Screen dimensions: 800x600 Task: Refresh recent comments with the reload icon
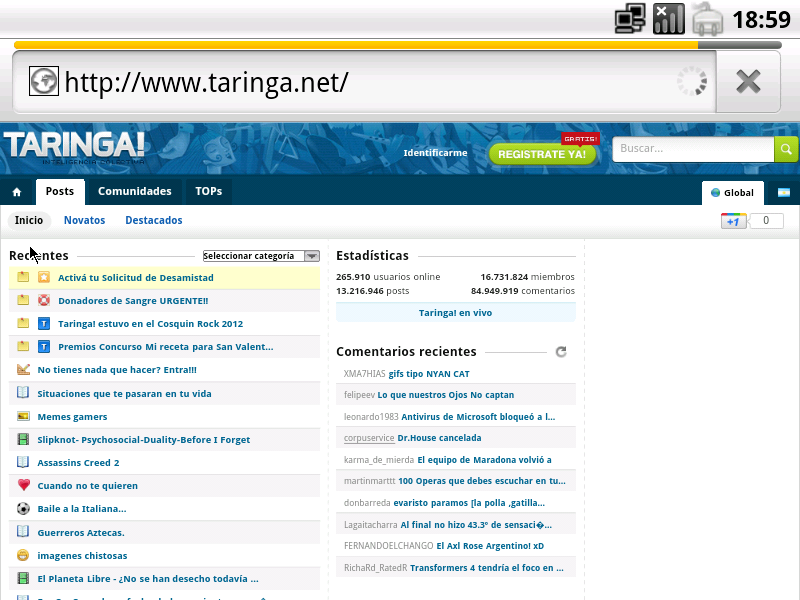561,352
